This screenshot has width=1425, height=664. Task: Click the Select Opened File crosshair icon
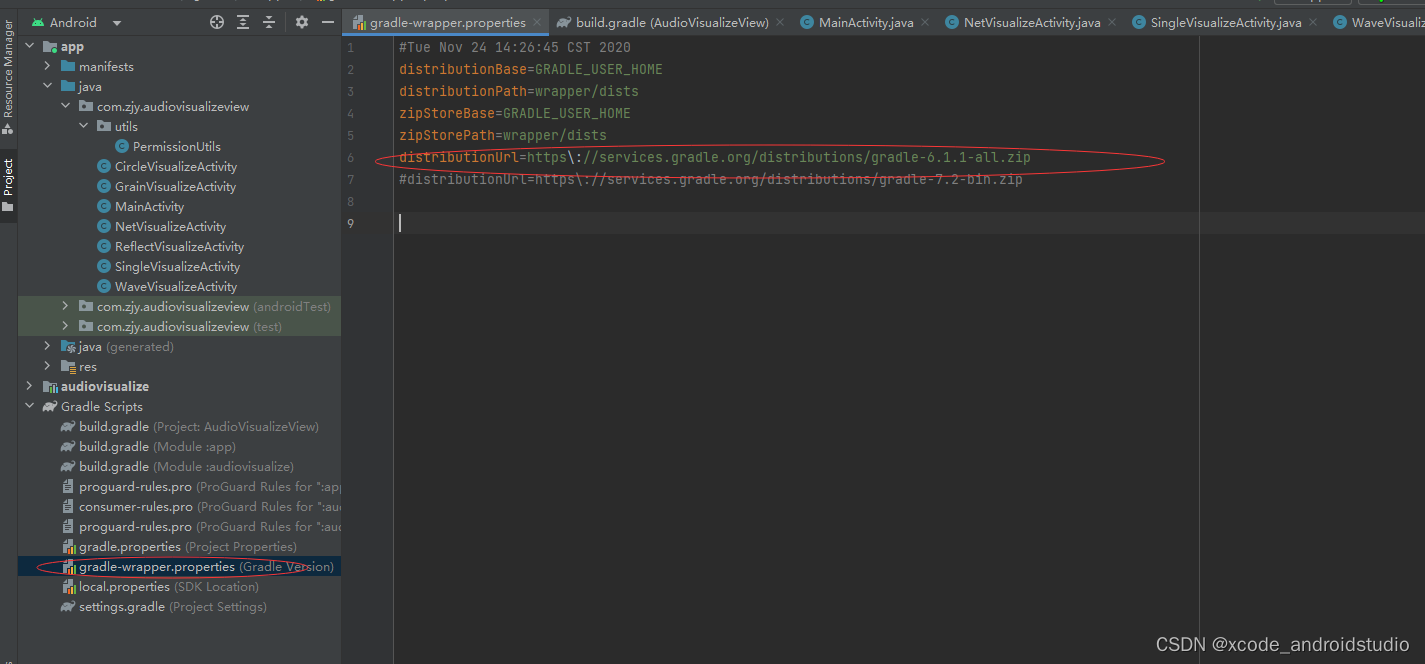[217, 21]
